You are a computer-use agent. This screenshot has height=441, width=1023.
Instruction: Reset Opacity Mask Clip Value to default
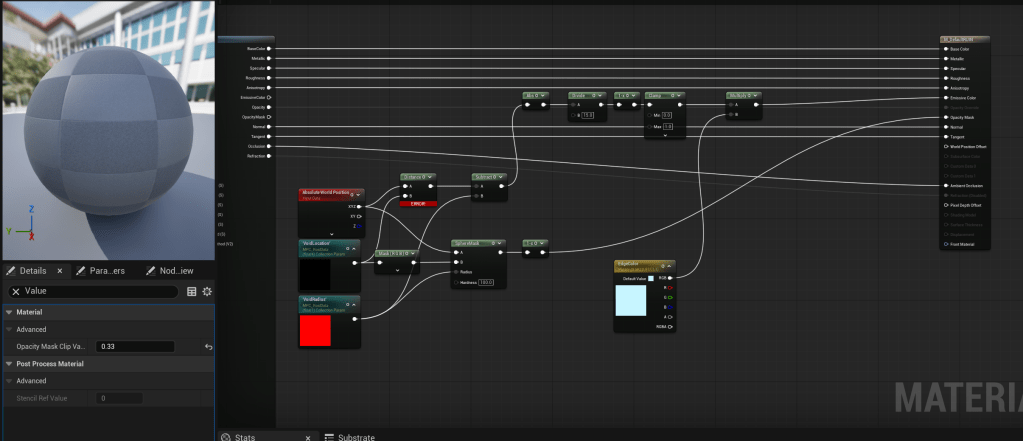coord(208,346)
